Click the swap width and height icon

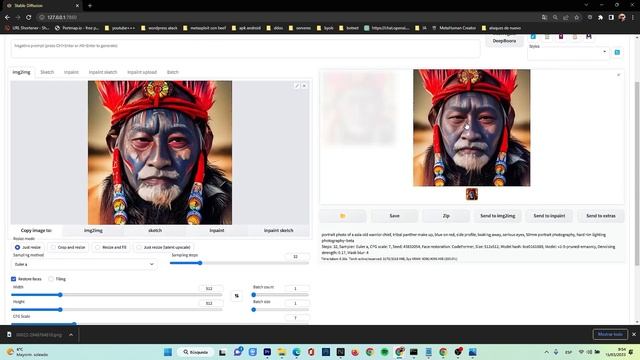pyautogui.click(x=236, y=296)
